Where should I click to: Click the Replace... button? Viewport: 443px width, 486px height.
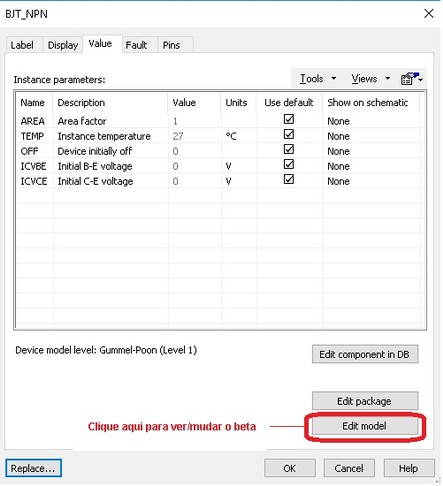33,468
